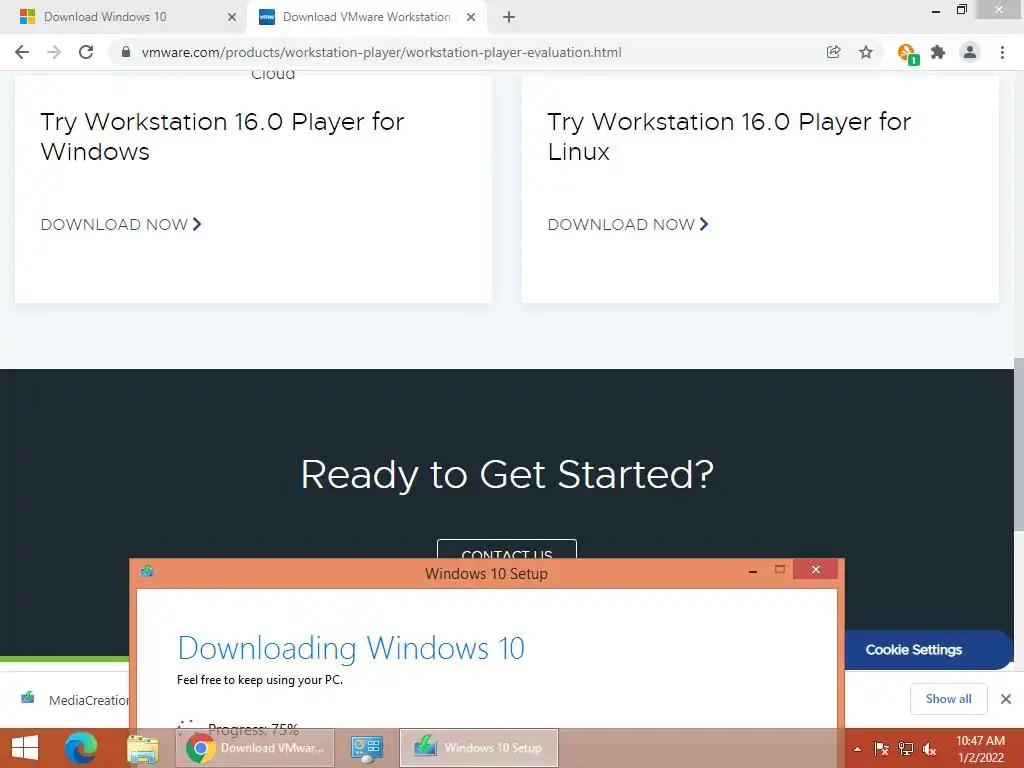Click the page vertical scrollbar
The height and width of the screenshot is (768, 1024).
pyautogui.click(x=1019, y=444)
